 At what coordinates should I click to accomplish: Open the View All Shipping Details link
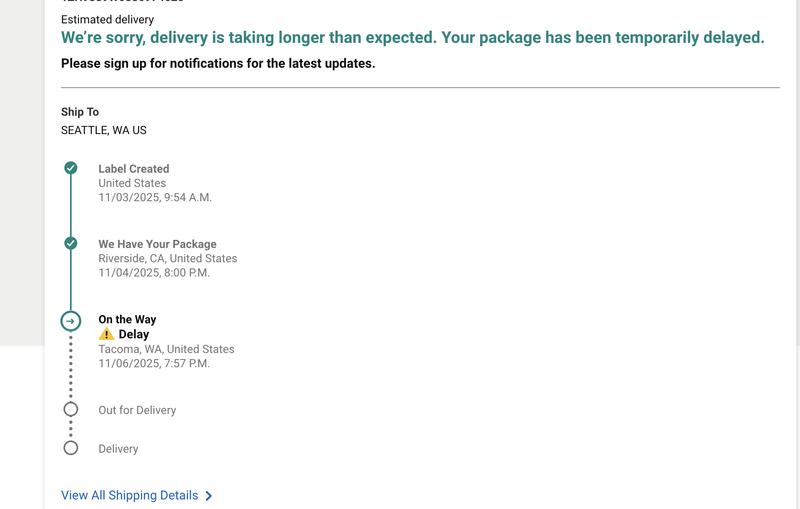click(129, 495)
